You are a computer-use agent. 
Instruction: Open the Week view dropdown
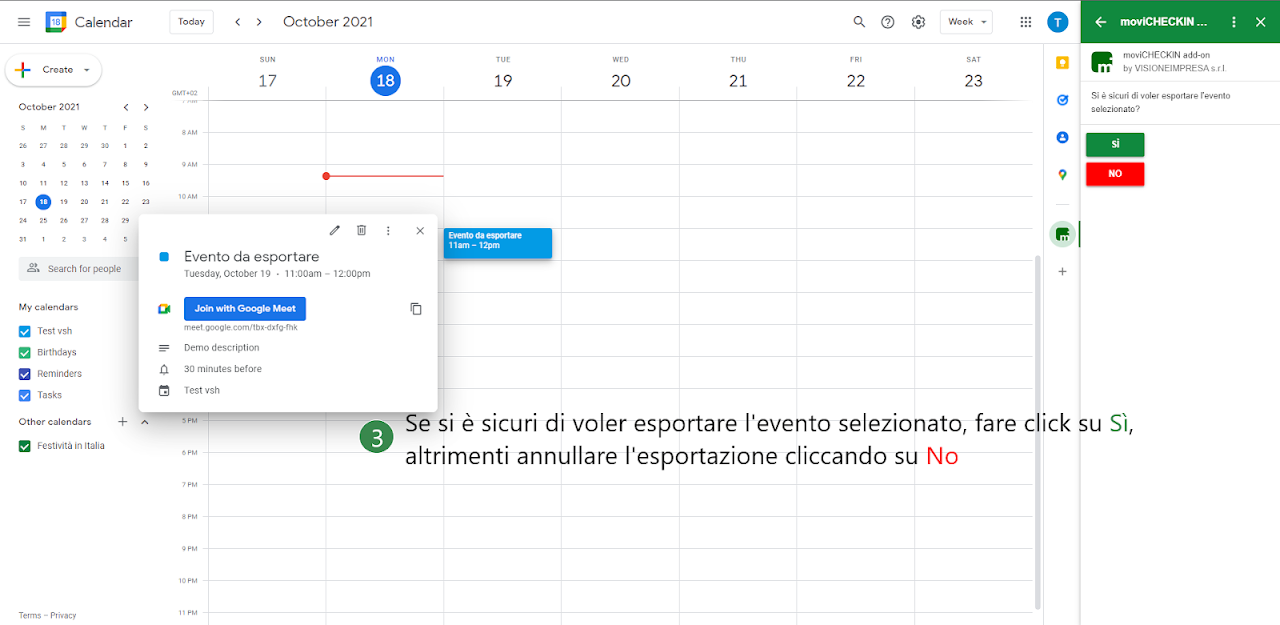[966, 22]
